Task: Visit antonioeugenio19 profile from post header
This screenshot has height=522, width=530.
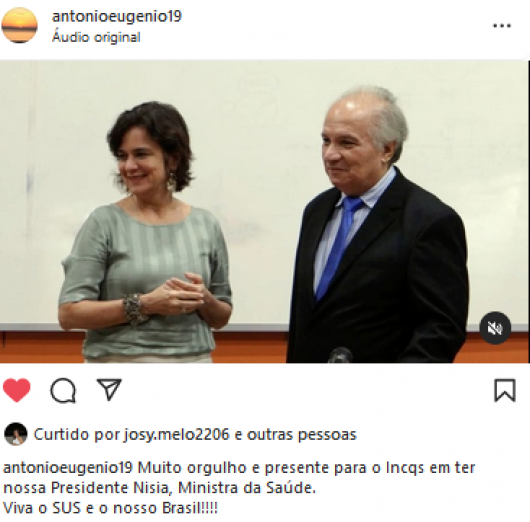Action: pyautogui.click(x=117, y=16)
